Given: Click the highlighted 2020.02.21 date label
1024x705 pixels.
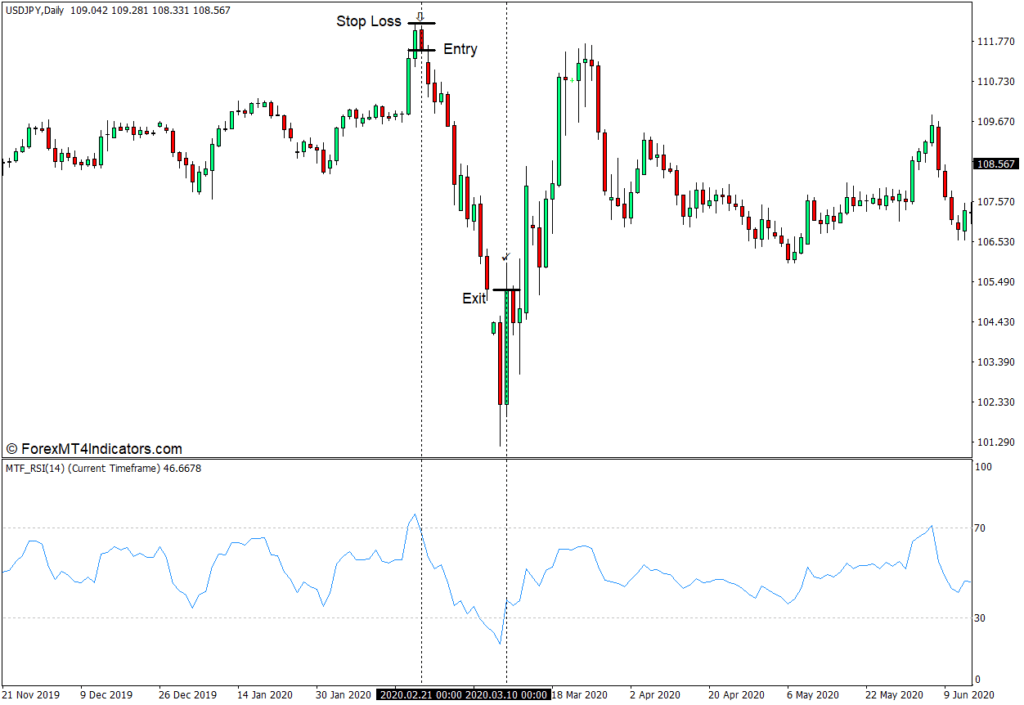Looking at the screenshot, I should point(420,694).
